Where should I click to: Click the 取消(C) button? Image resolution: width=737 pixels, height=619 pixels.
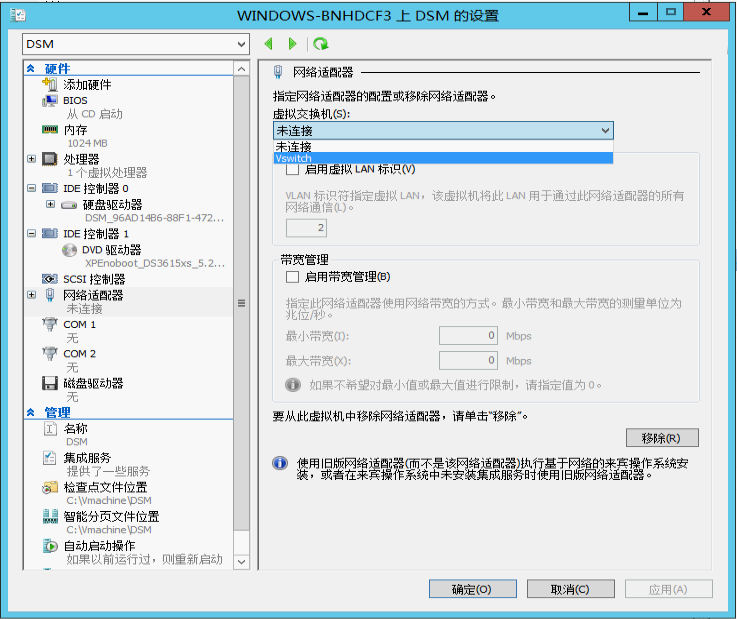(x=571, y=589)
